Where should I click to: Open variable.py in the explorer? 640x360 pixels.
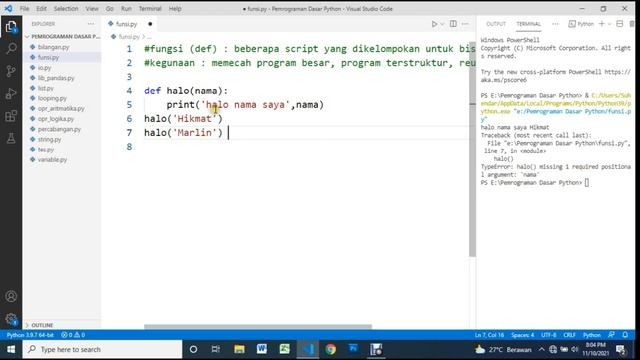(x=62, y=160)
